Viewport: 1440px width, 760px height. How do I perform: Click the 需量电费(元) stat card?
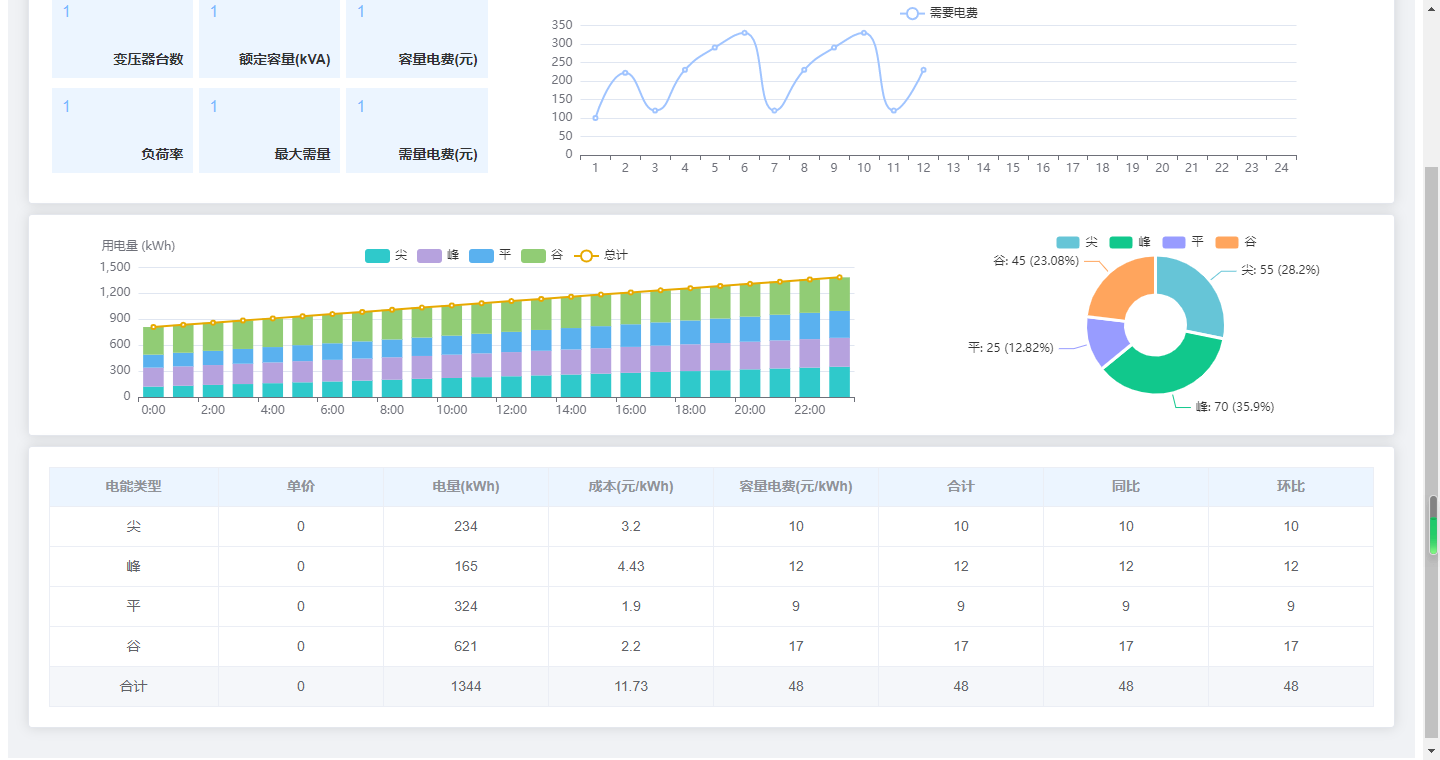click(417, 130)
